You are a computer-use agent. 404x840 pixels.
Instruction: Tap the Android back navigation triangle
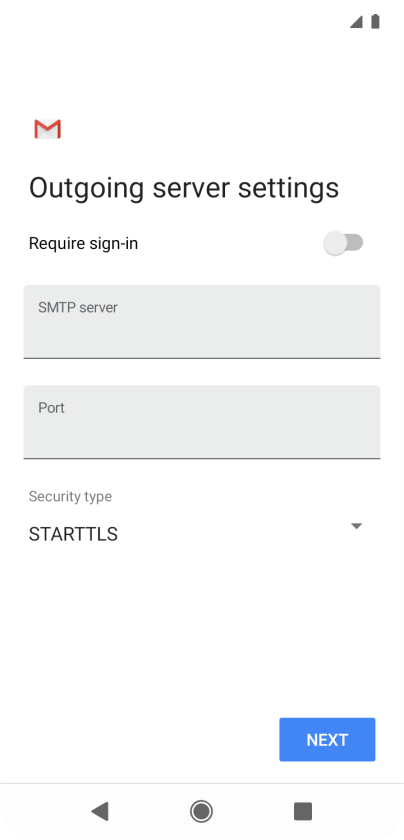[100, 811]
